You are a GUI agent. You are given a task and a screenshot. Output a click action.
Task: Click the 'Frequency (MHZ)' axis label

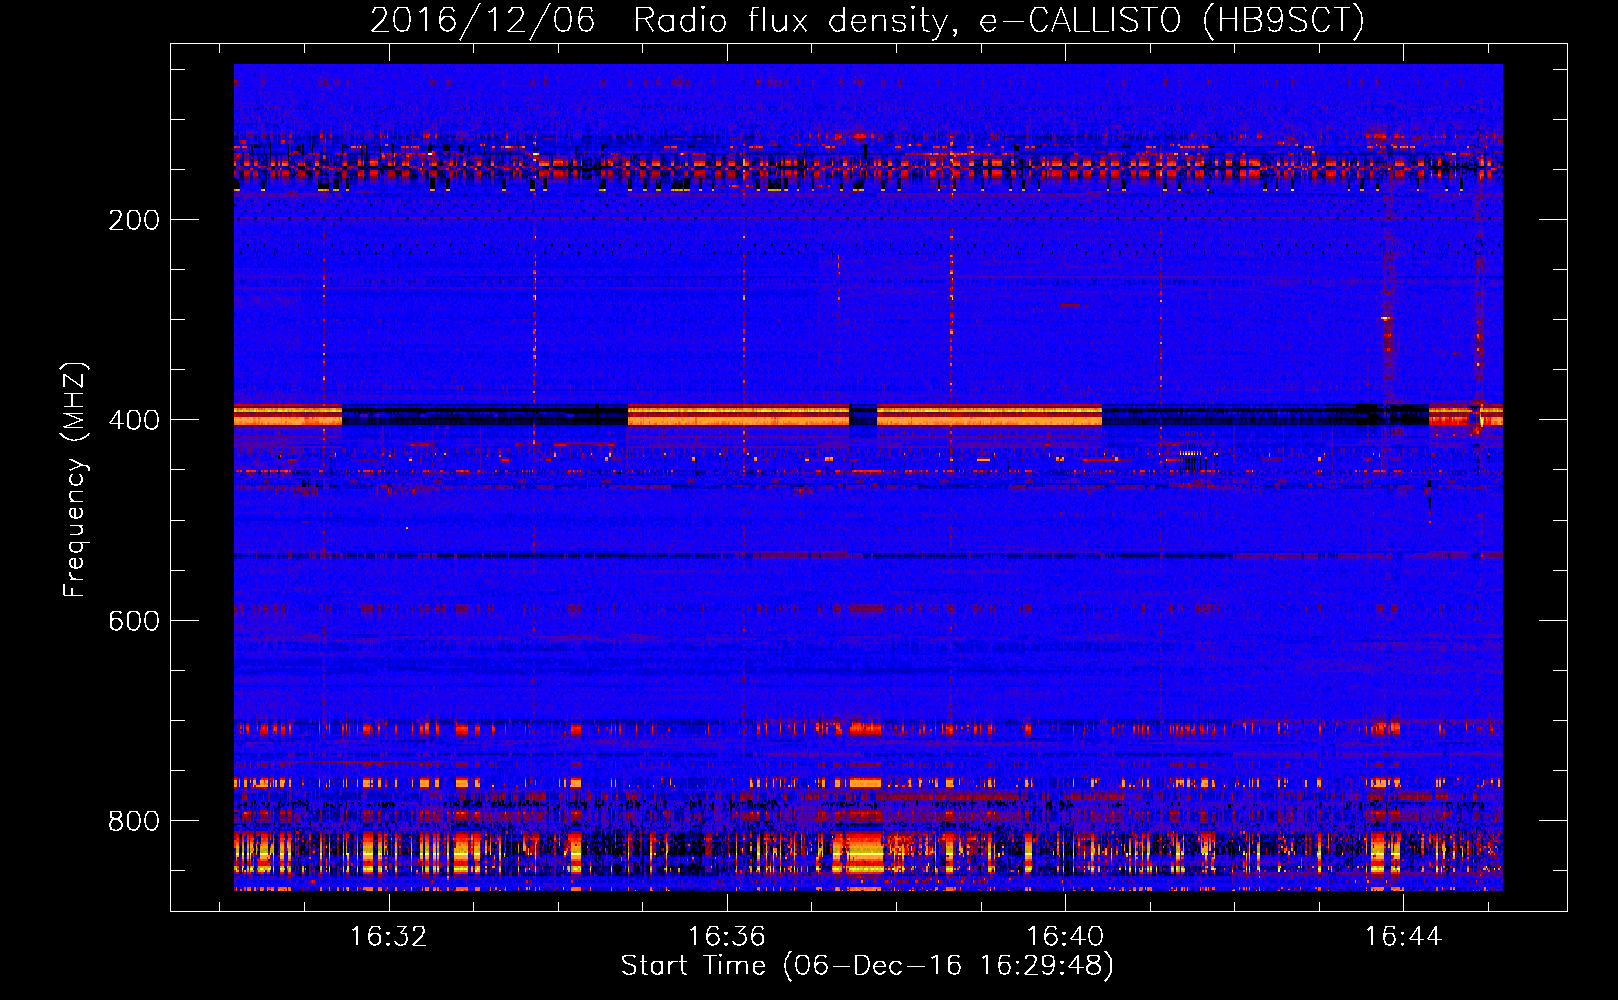tap(74, 480)
